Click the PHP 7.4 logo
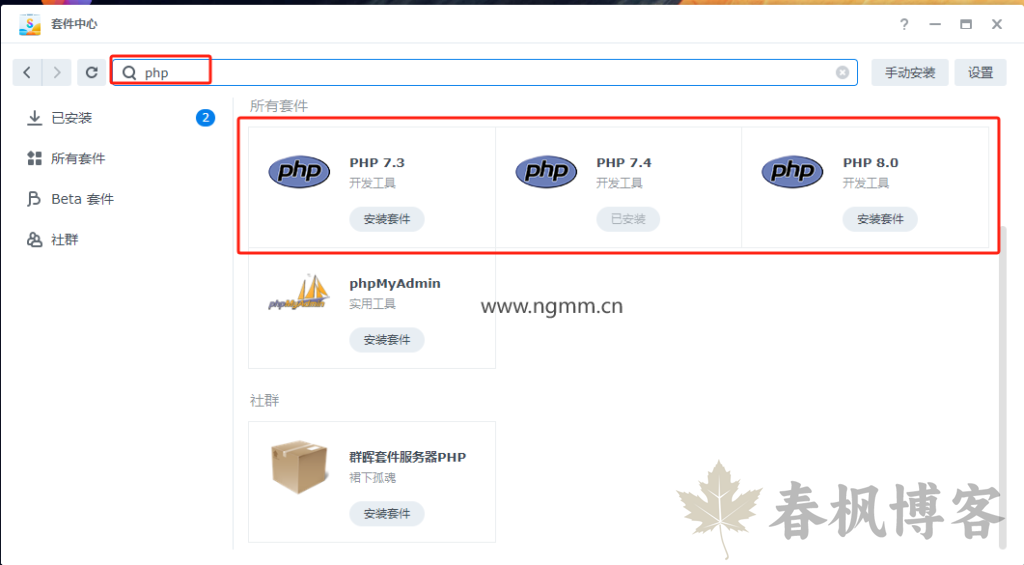 point(546,172)
